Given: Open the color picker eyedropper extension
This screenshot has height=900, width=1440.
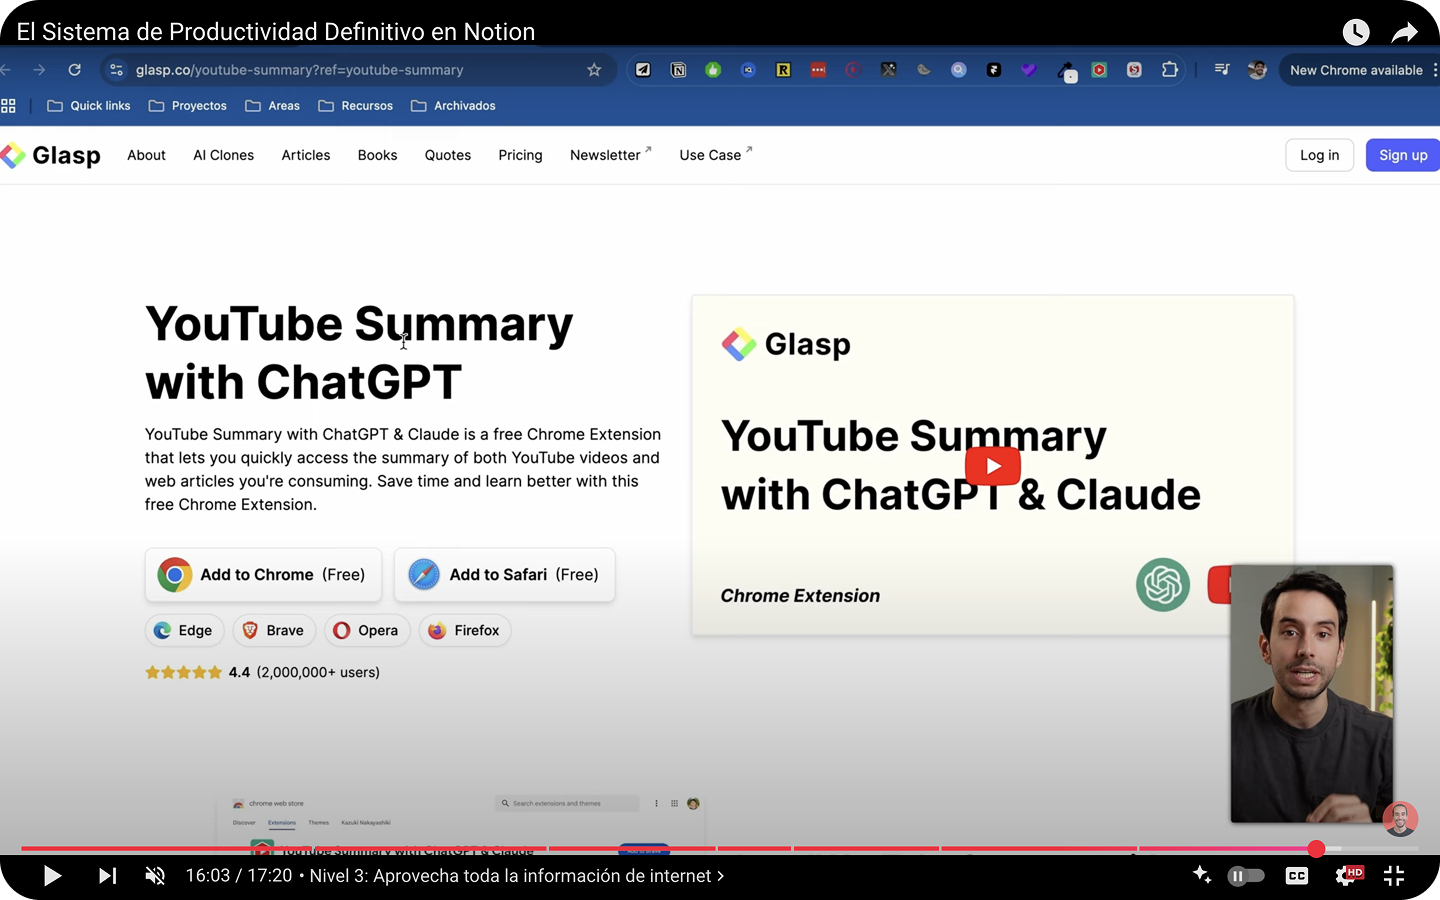Looking at the screenshot, I should coord(1066,71).
